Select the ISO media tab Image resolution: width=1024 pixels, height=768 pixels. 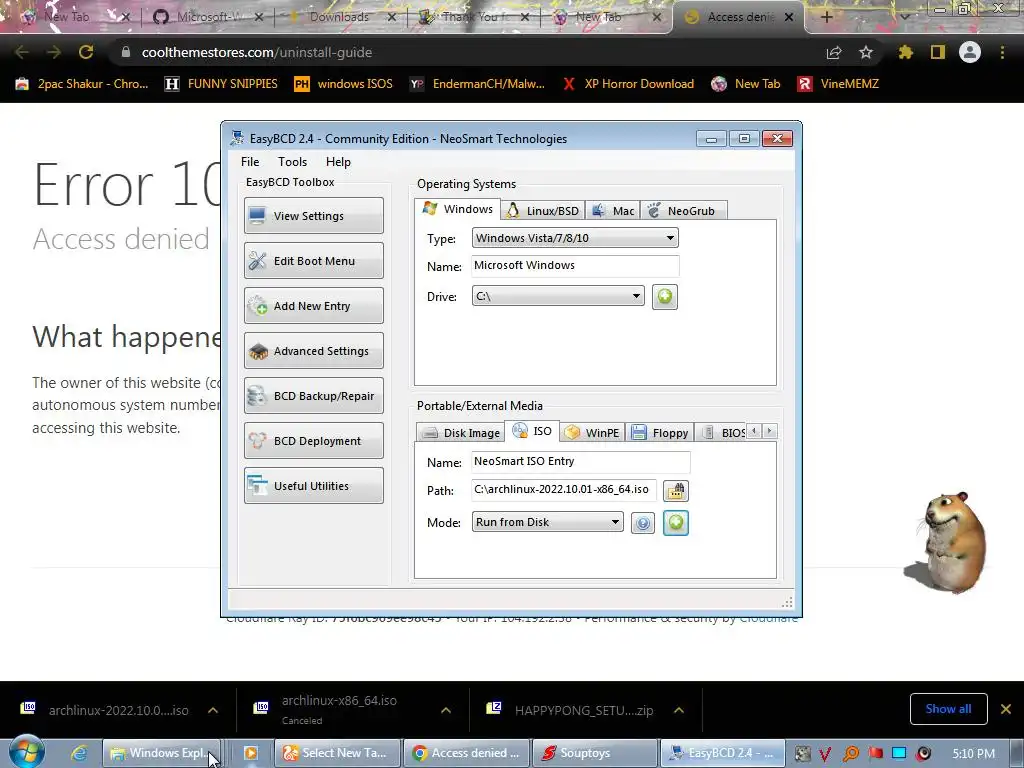(532, 431)
